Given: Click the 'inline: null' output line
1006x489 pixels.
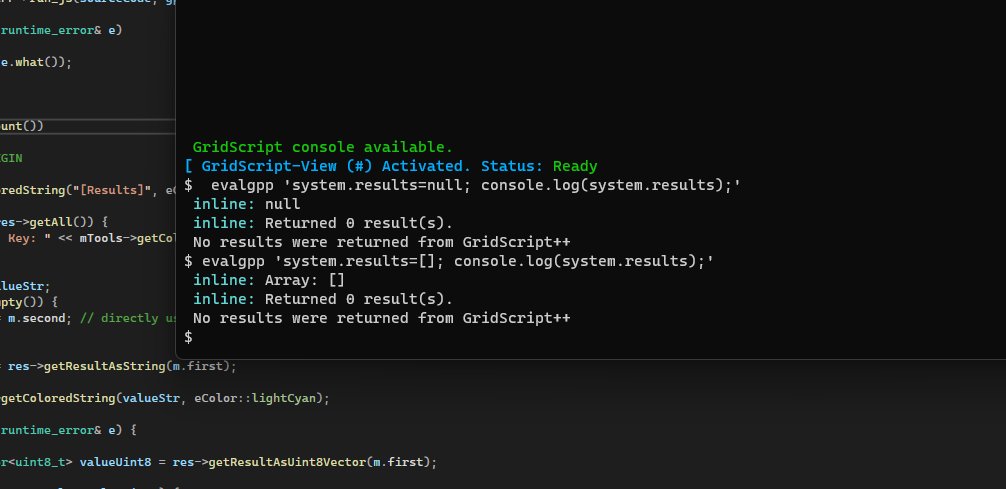Looking at the screenshot, I should point(246,204).
